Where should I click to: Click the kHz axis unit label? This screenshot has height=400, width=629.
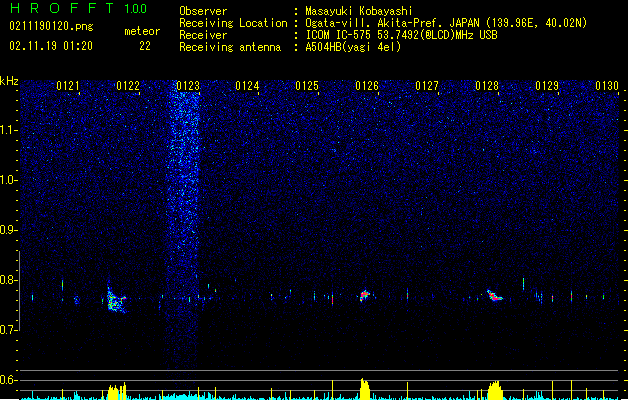(9, 81)
